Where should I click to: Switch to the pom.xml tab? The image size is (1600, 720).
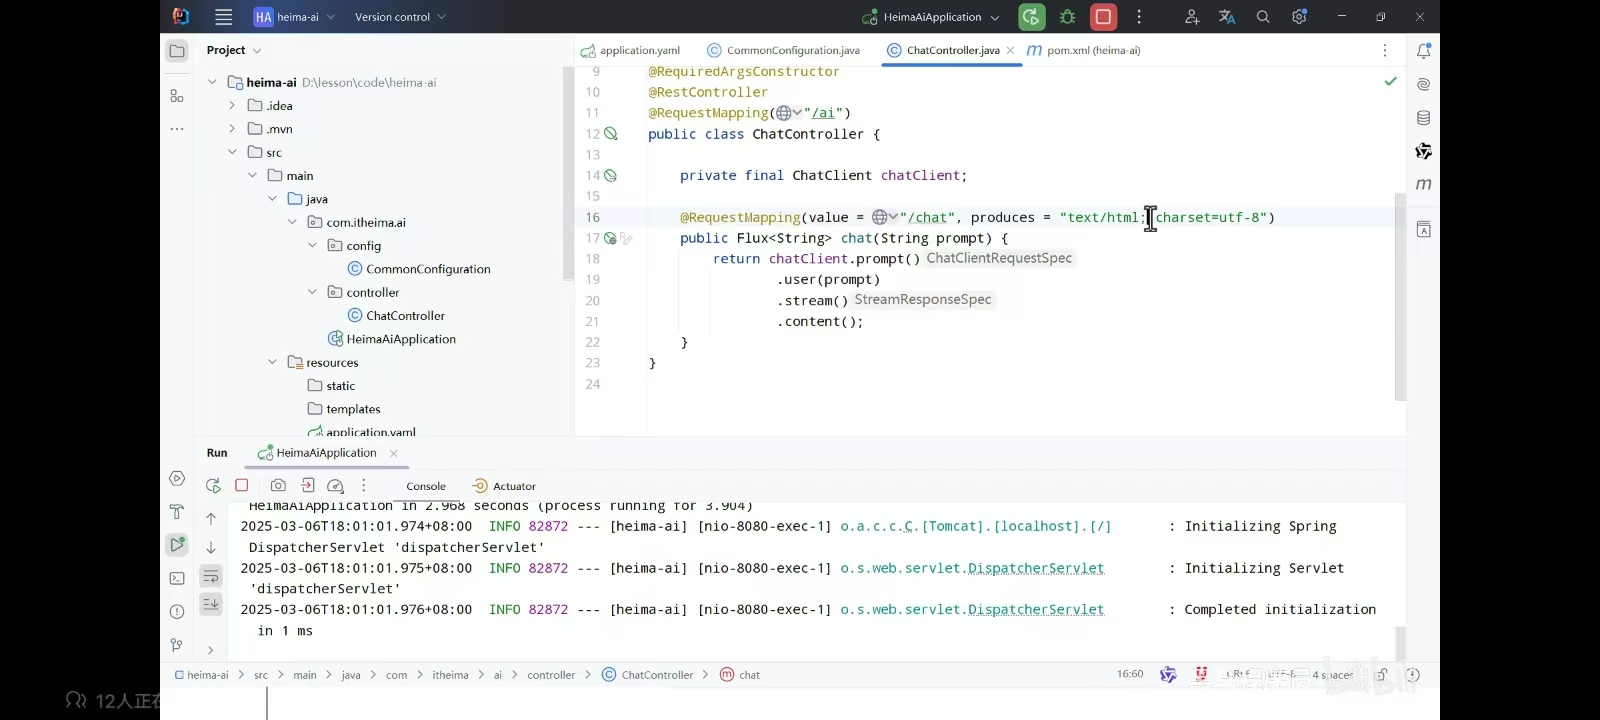[x=1084, y=50]
